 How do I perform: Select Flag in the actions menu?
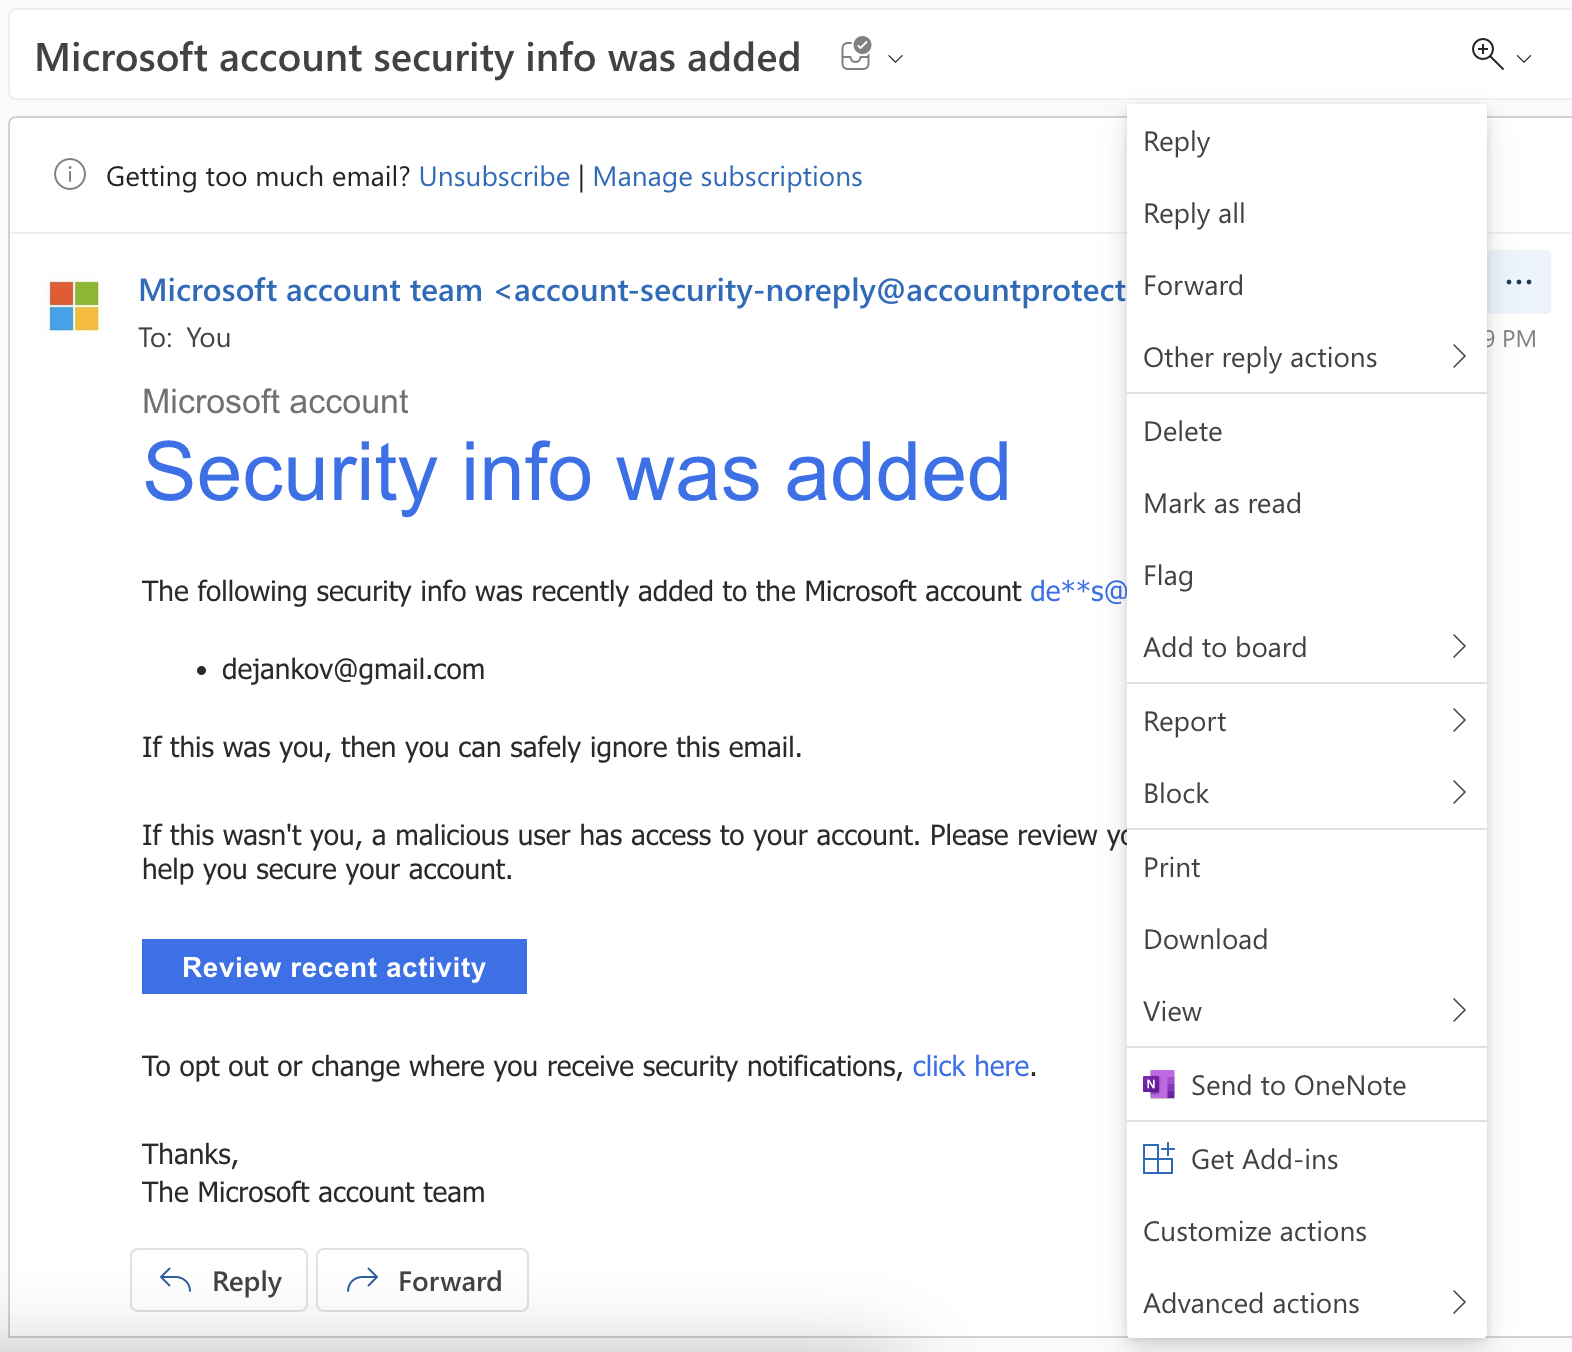coord(1168,576)
